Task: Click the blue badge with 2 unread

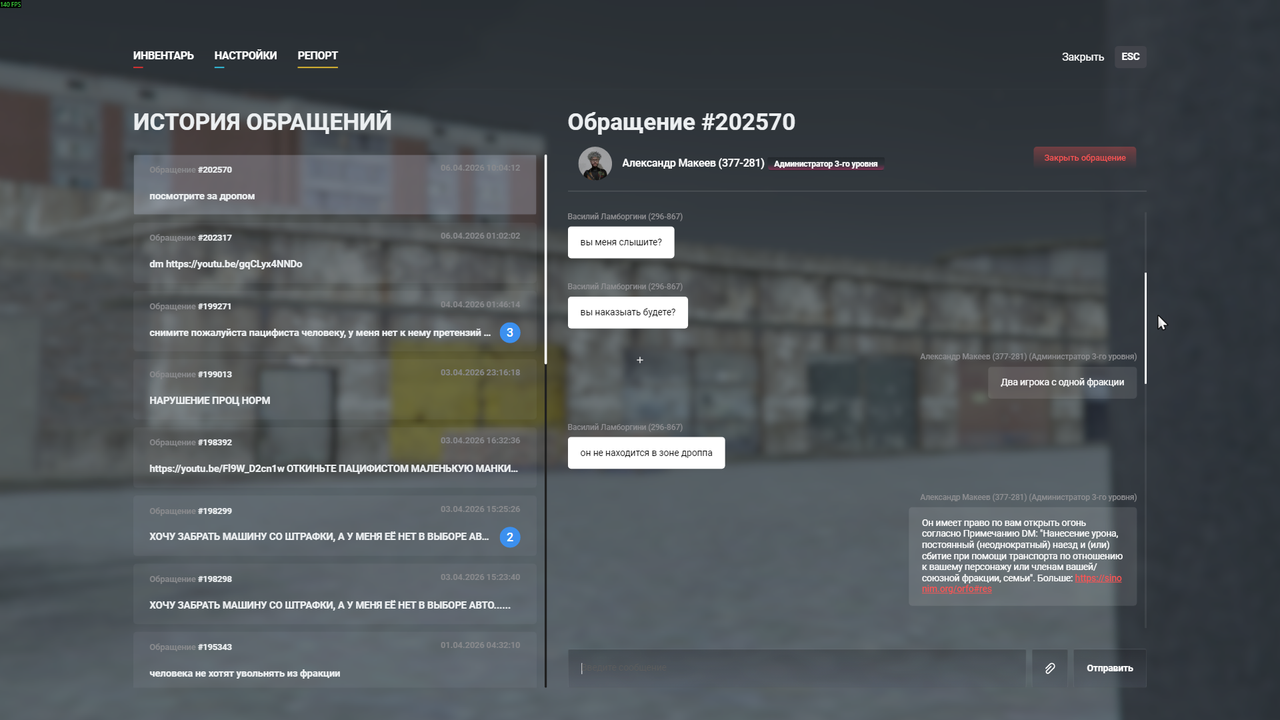Action: (510, 537)
